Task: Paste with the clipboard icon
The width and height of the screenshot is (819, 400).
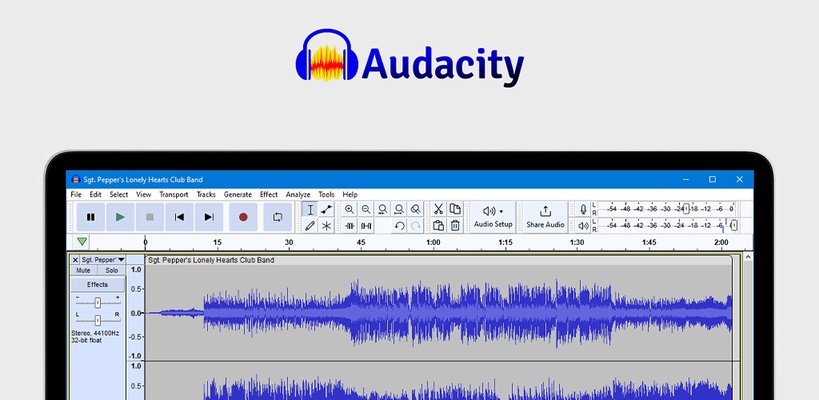Action: click(x=438, y=226)
